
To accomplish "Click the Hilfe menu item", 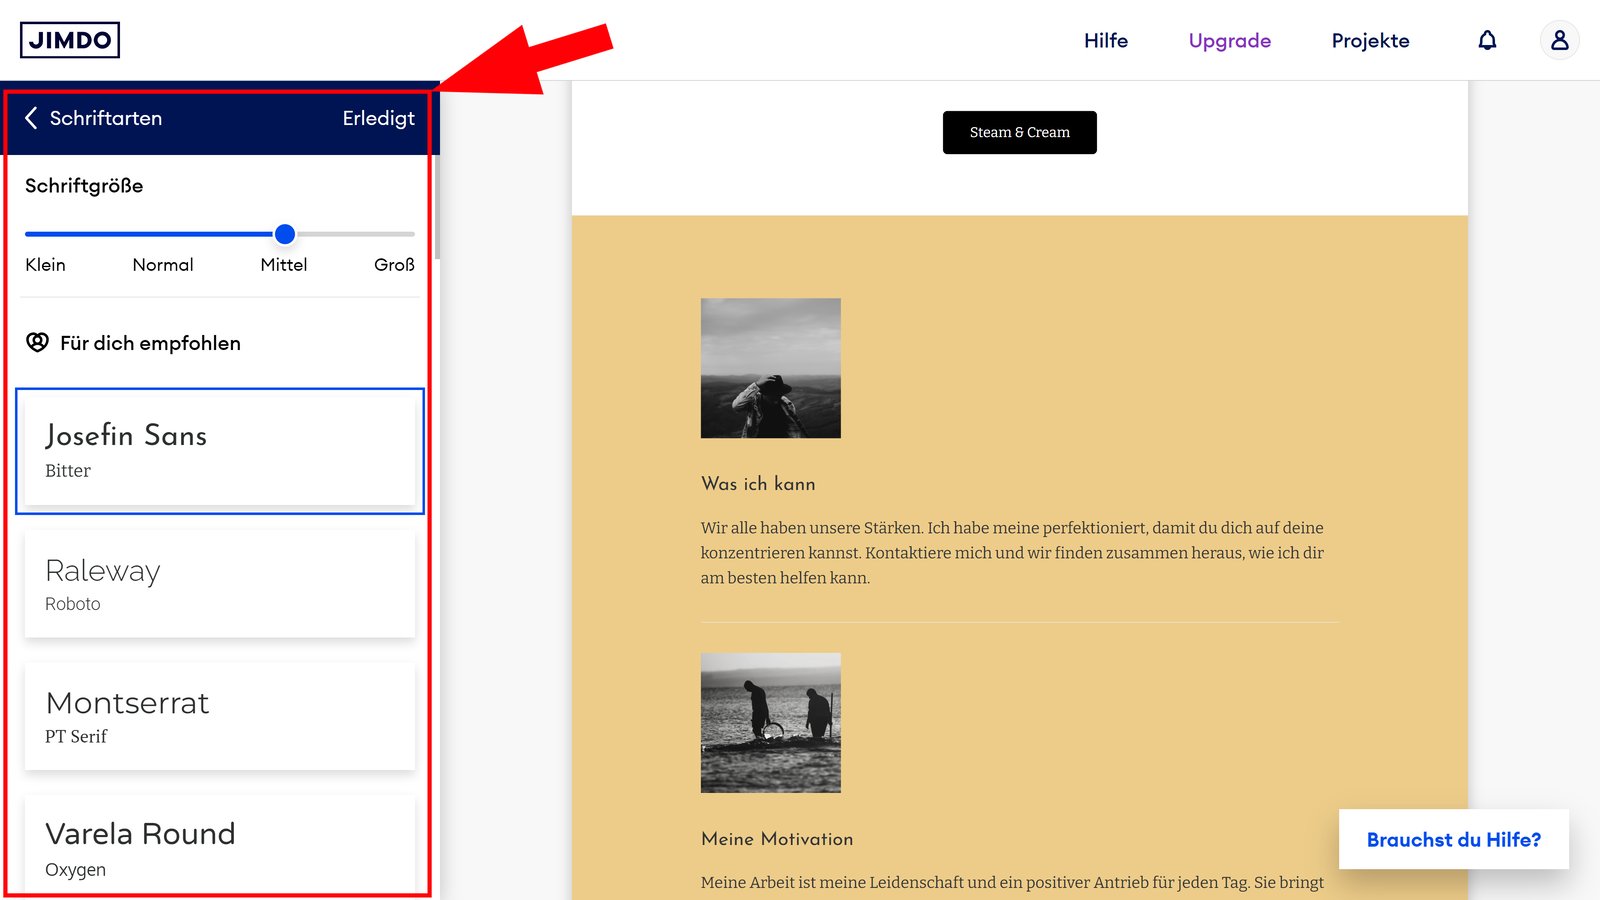I will tap(1105, 41).
